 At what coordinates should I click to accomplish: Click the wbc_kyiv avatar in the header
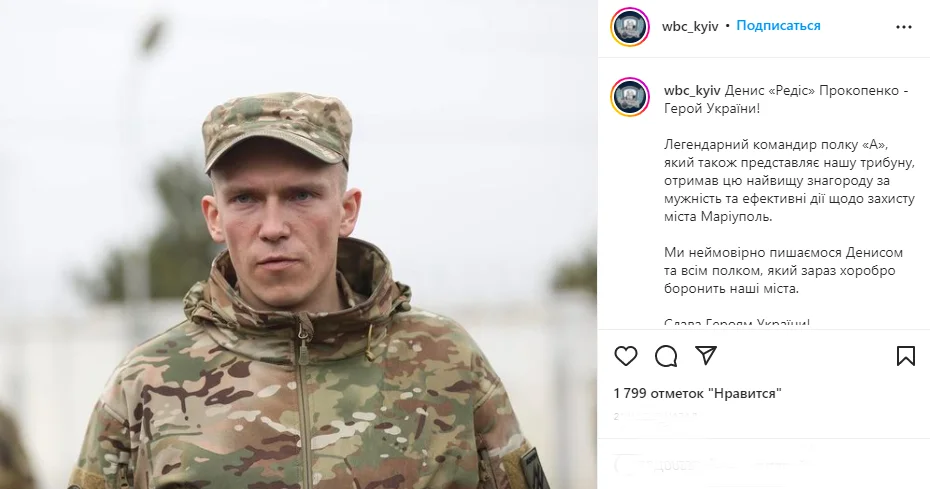630,27
